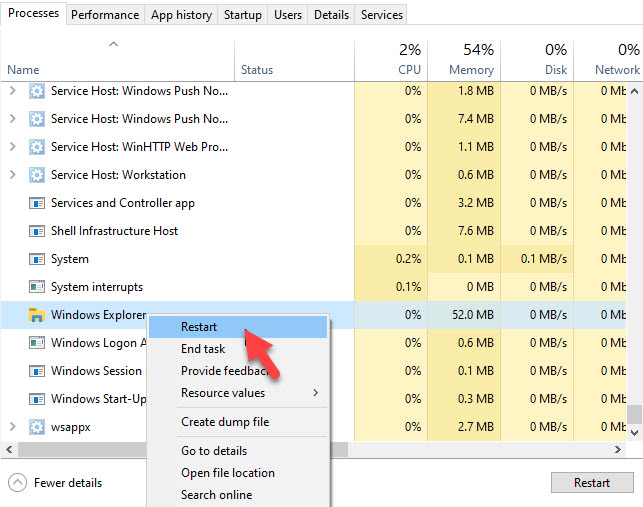643x507 pixels.
Task: Sort processes by CPU column header
Action: click(x=391, y=60)
